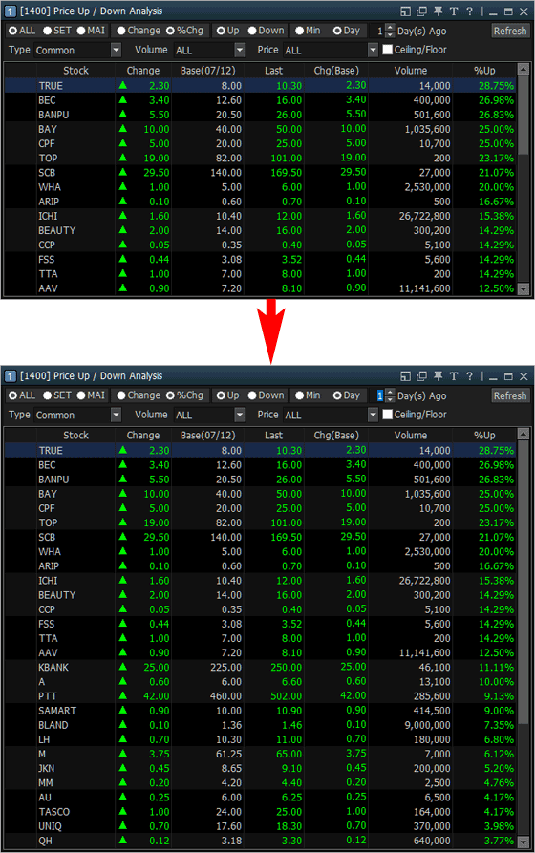
Task: Expand the Type Common dropdown in upper window
Action: click(x=116, y=50)
